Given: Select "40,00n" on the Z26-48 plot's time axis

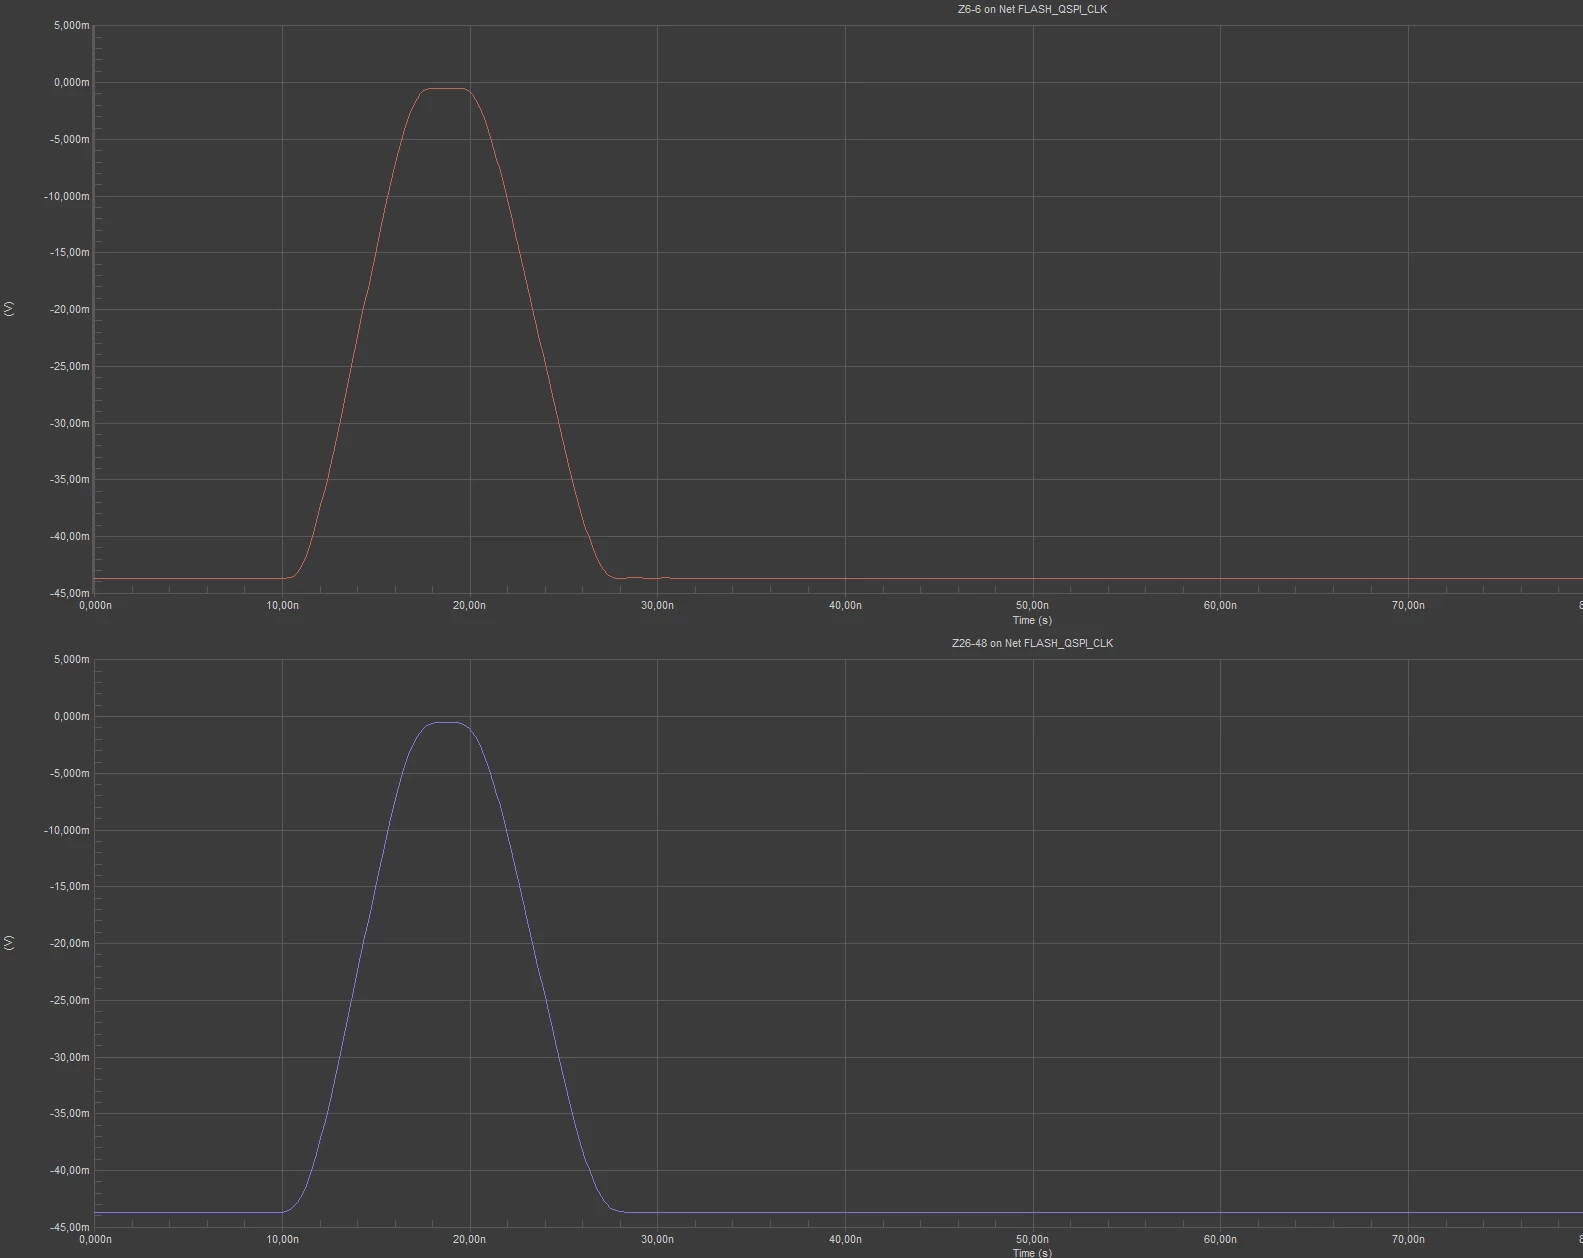Looking at the screenshot, I should (x=845, y=1239).
